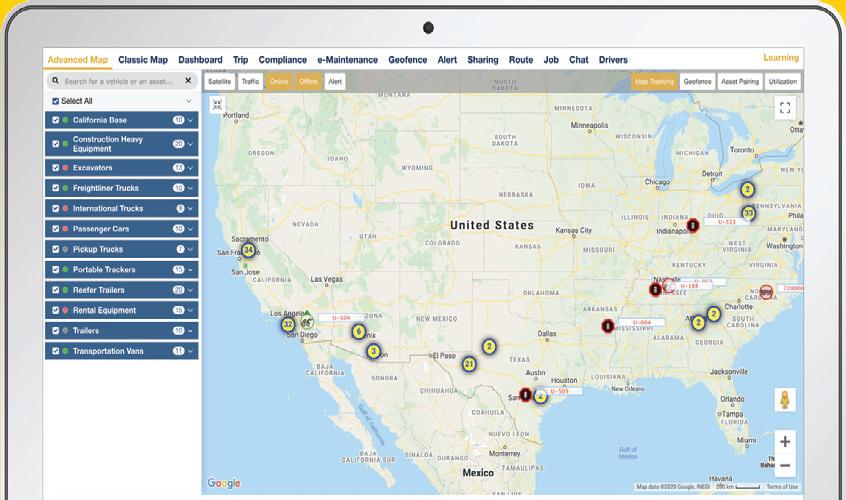Enter fullscreen map view
The image size is (846, 500).
[785, 107]
